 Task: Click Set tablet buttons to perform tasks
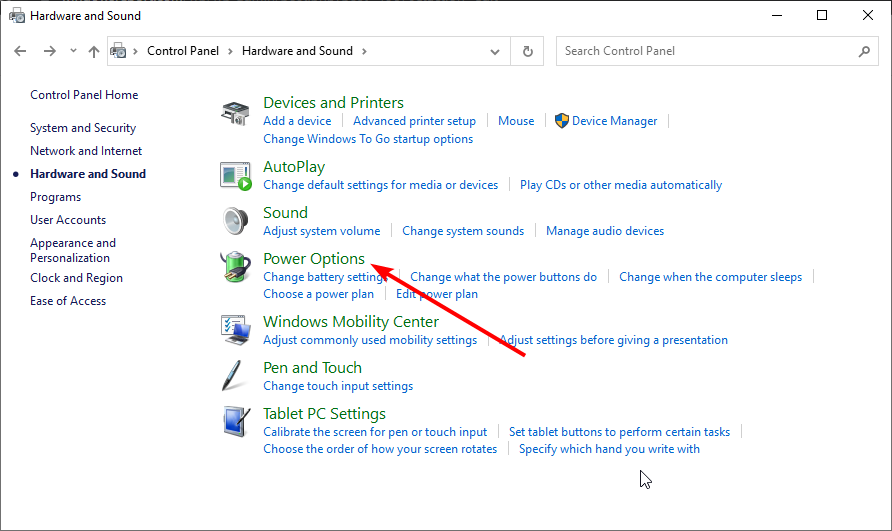(619, 432)
